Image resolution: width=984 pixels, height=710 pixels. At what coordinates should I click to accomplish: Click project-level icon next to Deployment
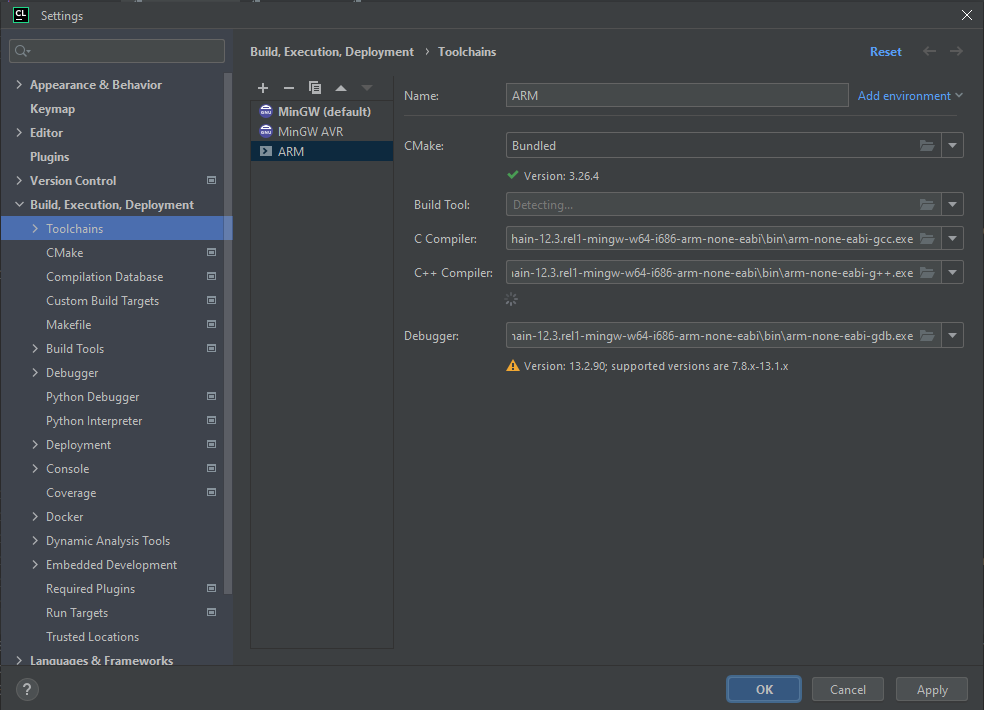tap(211, 444)
